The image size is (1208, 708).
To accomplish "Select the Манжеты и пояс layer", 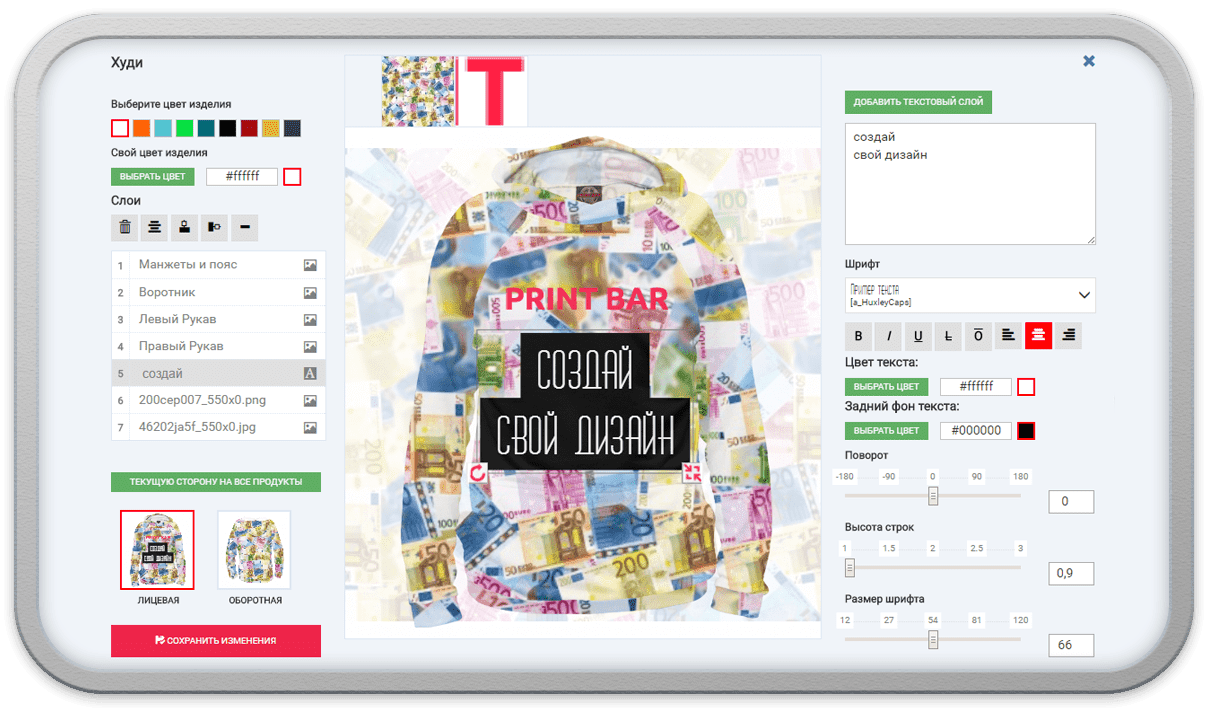I will coord(218,265).
